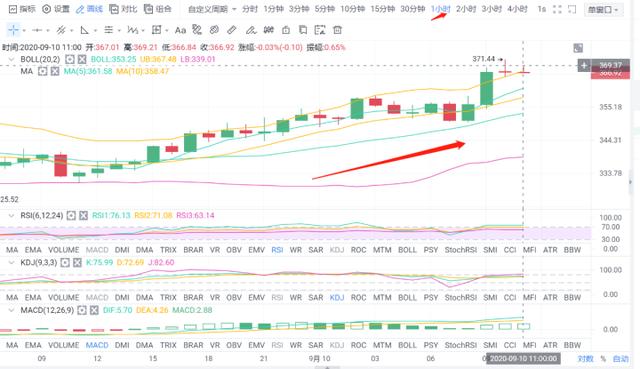The image size is (640, 369).
Task: Open the single window layout dropdown
Action: tap(603, 9)
